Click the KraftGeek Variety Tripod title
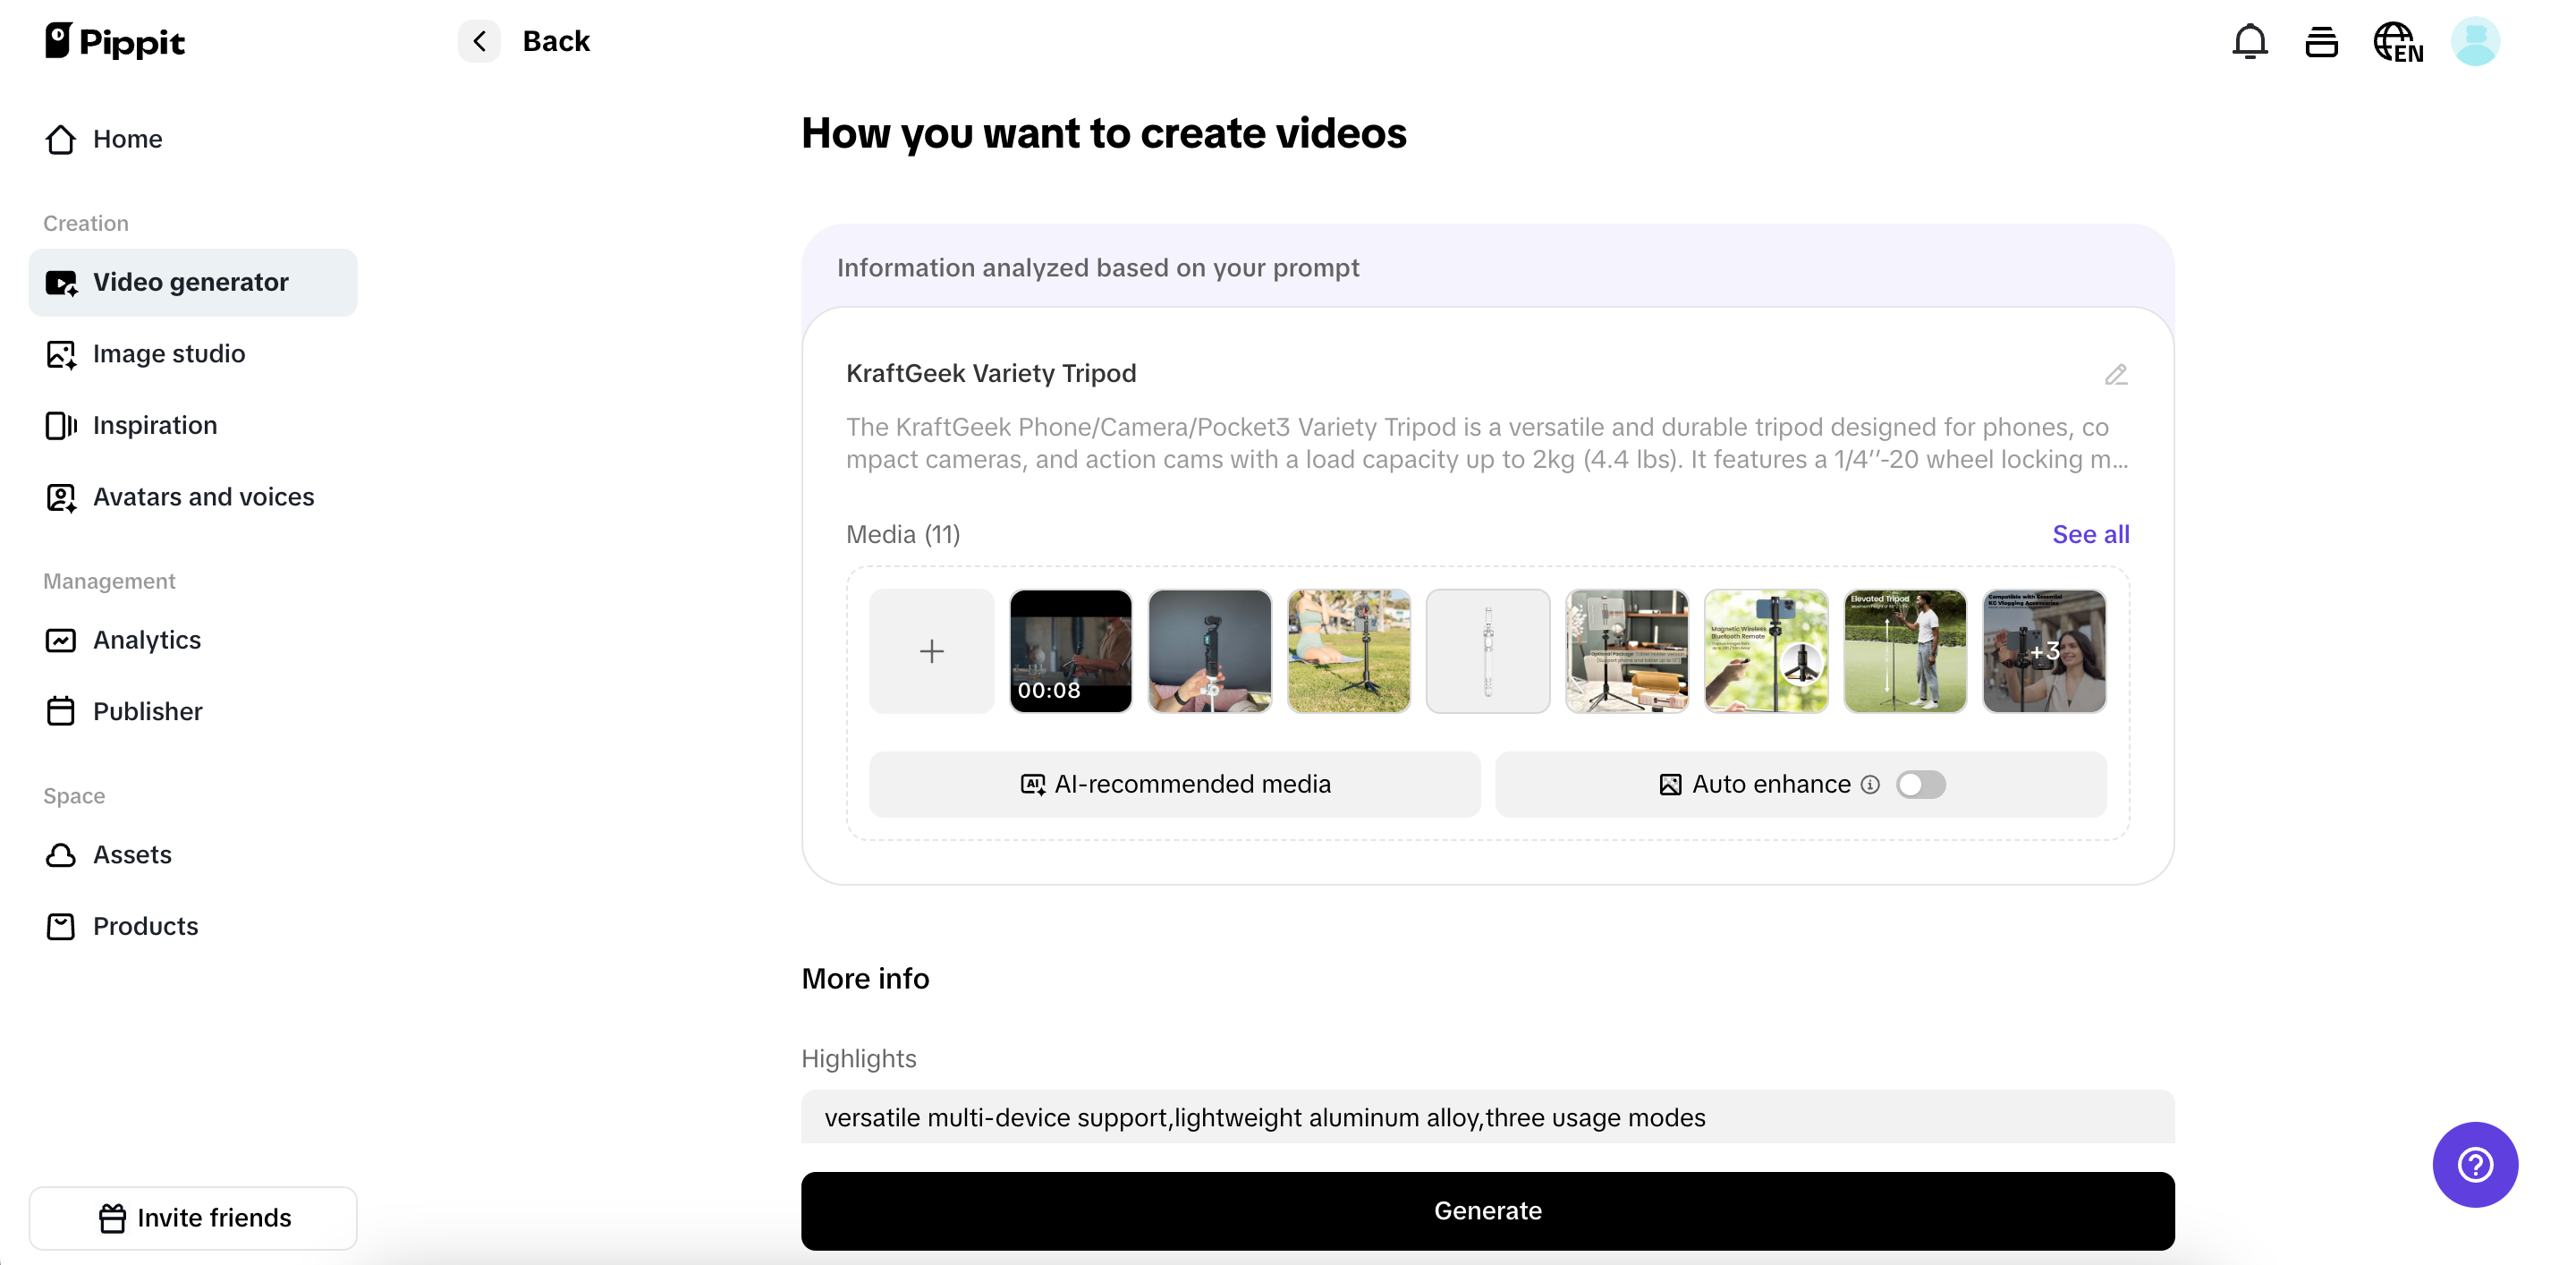Viewport: 2576px width, 1265px height. tap(990, 374)
